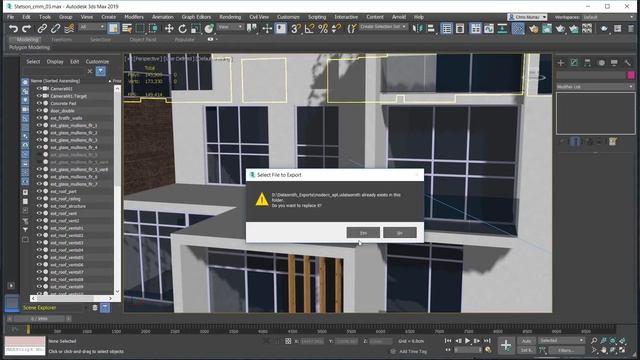The width and height of the screenshot is (640, 360).
Task: Activate the Select and Rotate tool
Action: pos(182,29)
